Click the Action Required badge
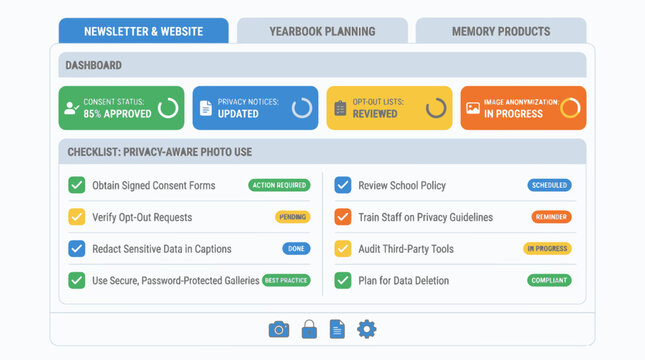 point(279,185)
